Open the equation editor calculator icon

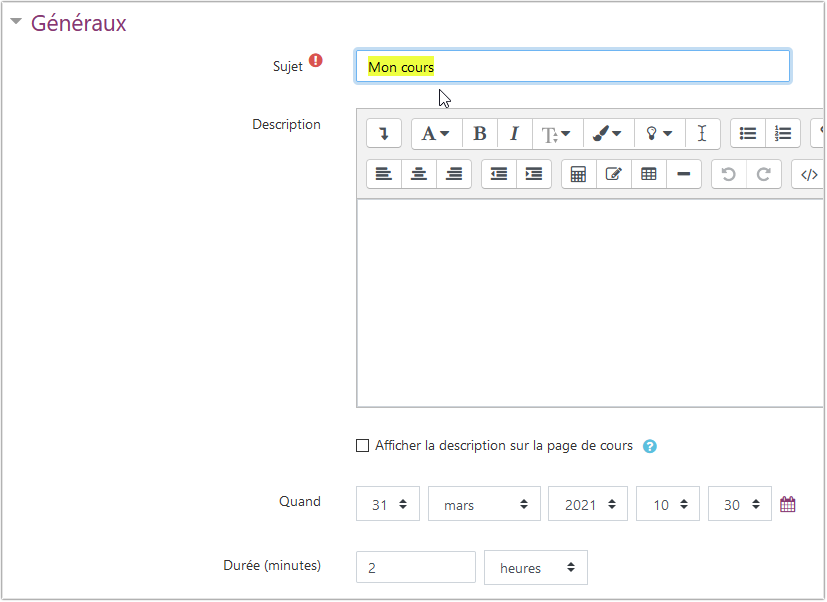coord(578,174)
